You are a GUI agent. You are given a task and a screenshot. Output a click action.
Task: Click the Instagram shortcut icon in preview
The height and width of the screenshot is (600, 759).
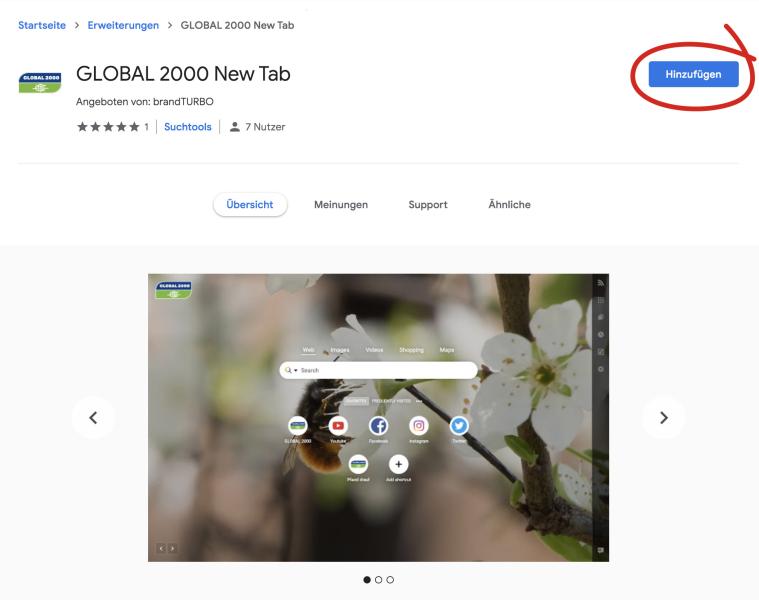pos(419,426)
